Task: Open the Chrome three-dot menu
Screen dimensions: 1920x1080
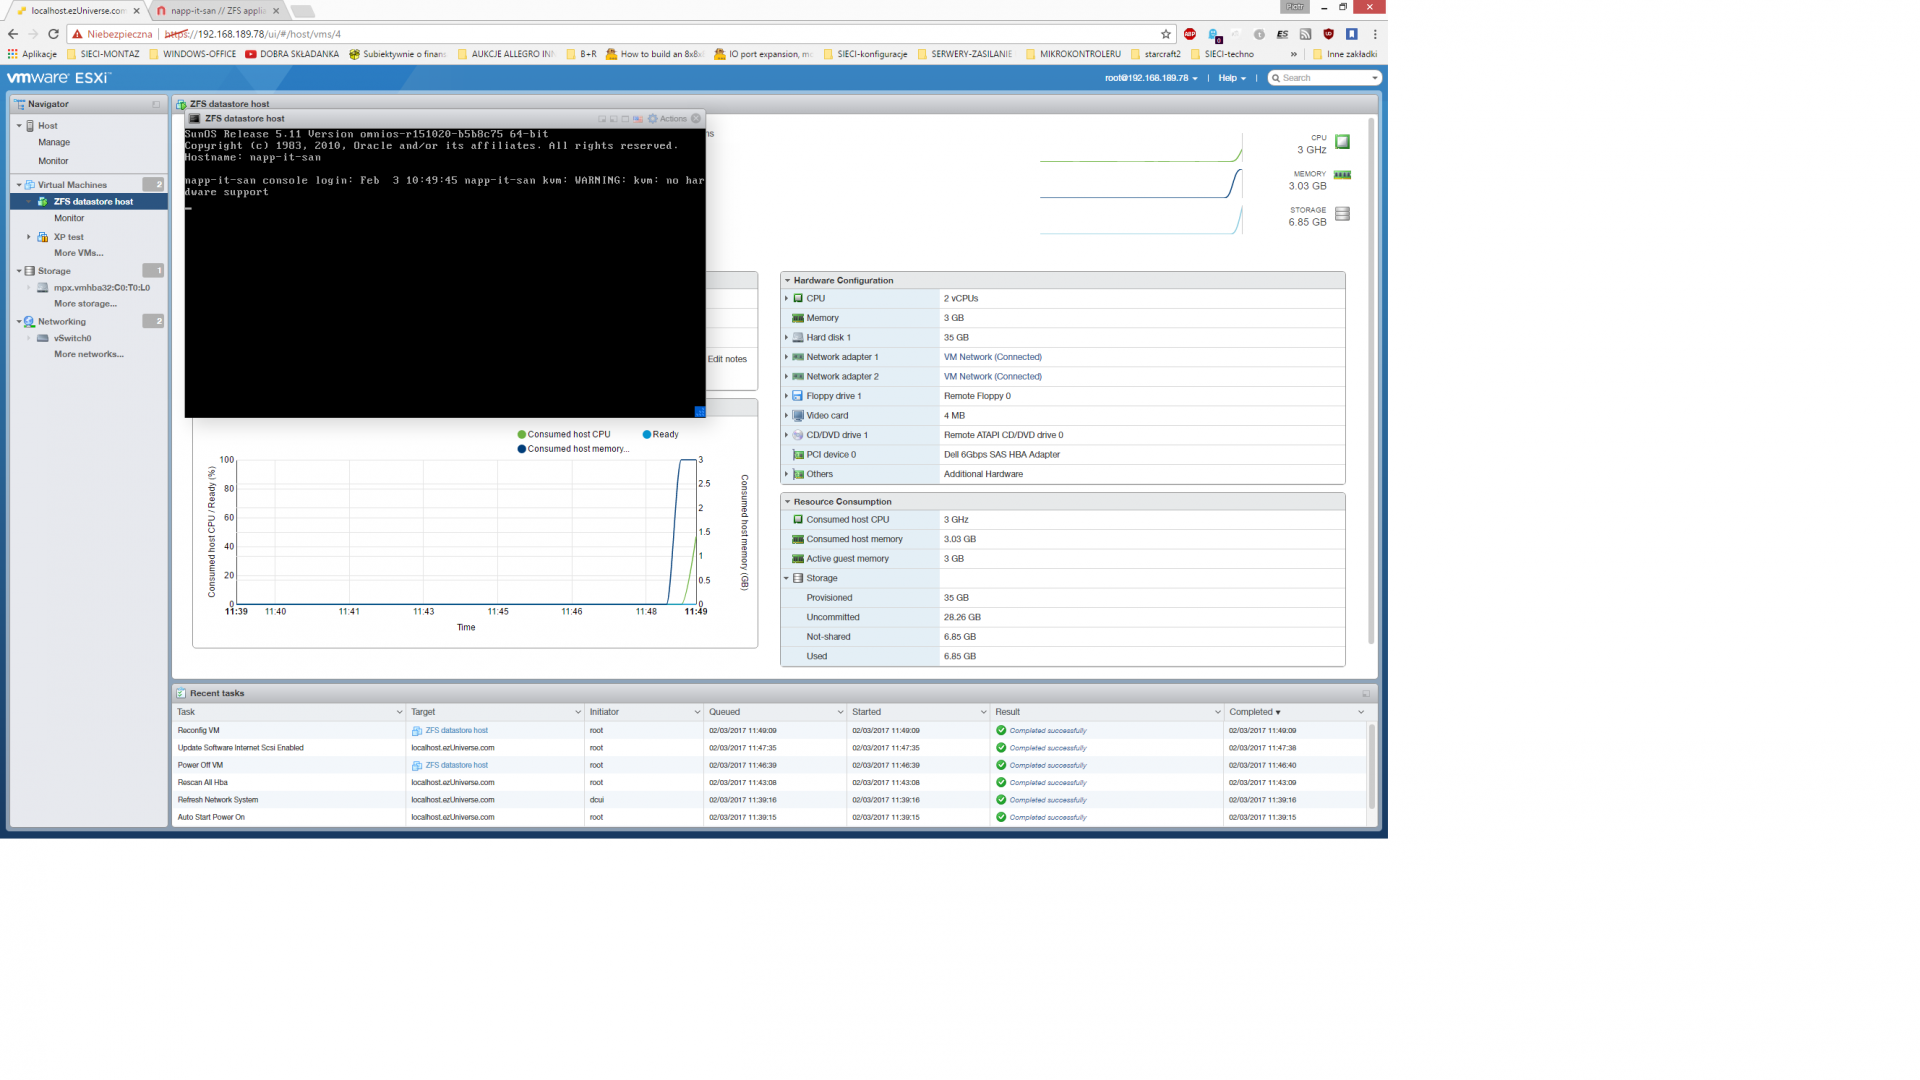Action: 1375,34
